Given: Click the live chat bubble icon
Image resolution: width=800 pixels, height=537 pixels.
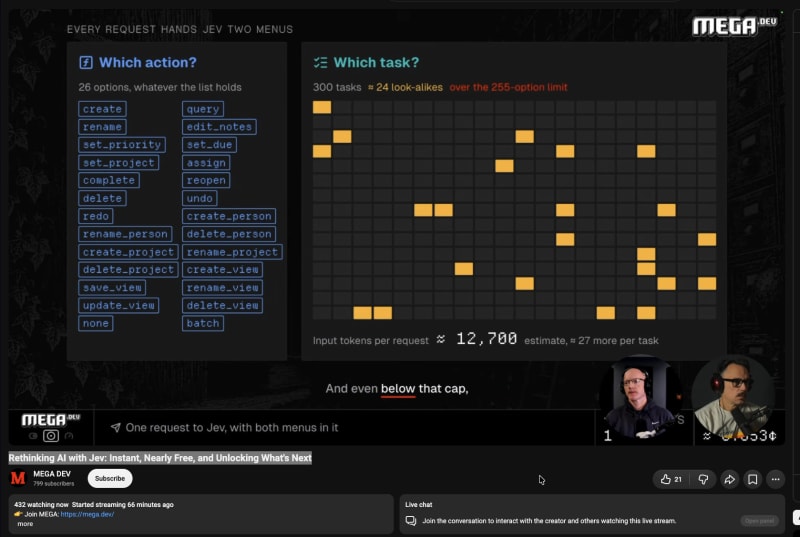Looking at the screenshot, I should [x=411, y=521].
